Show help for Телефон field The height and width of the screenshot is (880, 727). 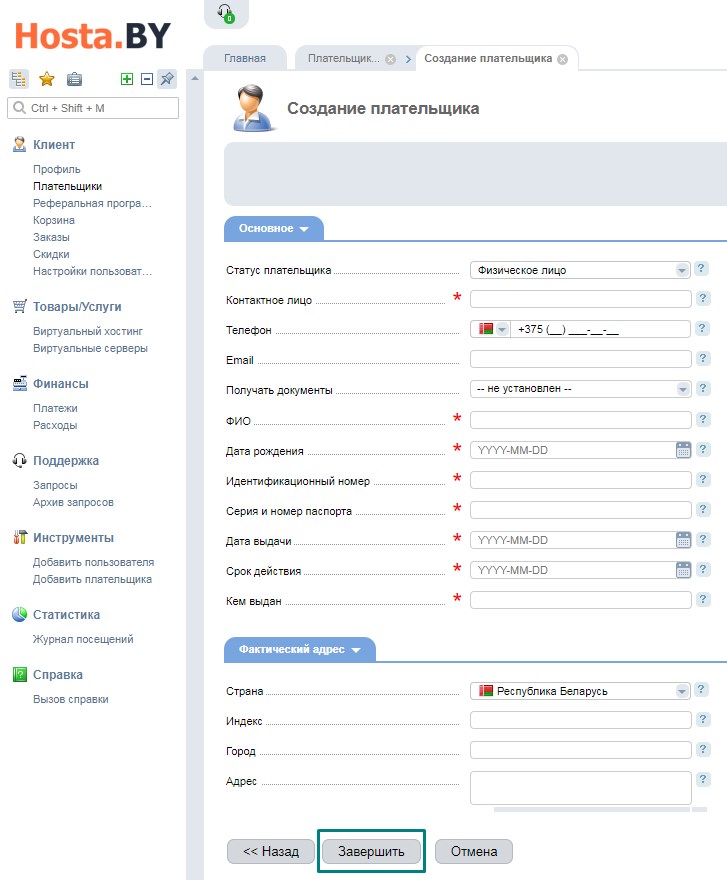coord(702,328)
